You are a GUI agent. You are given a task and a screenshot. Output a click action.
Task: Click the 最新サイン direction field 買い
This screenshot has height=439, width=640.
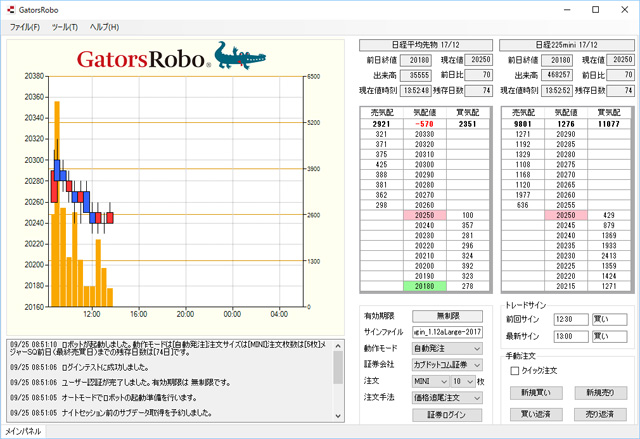(x=609, y=337)
